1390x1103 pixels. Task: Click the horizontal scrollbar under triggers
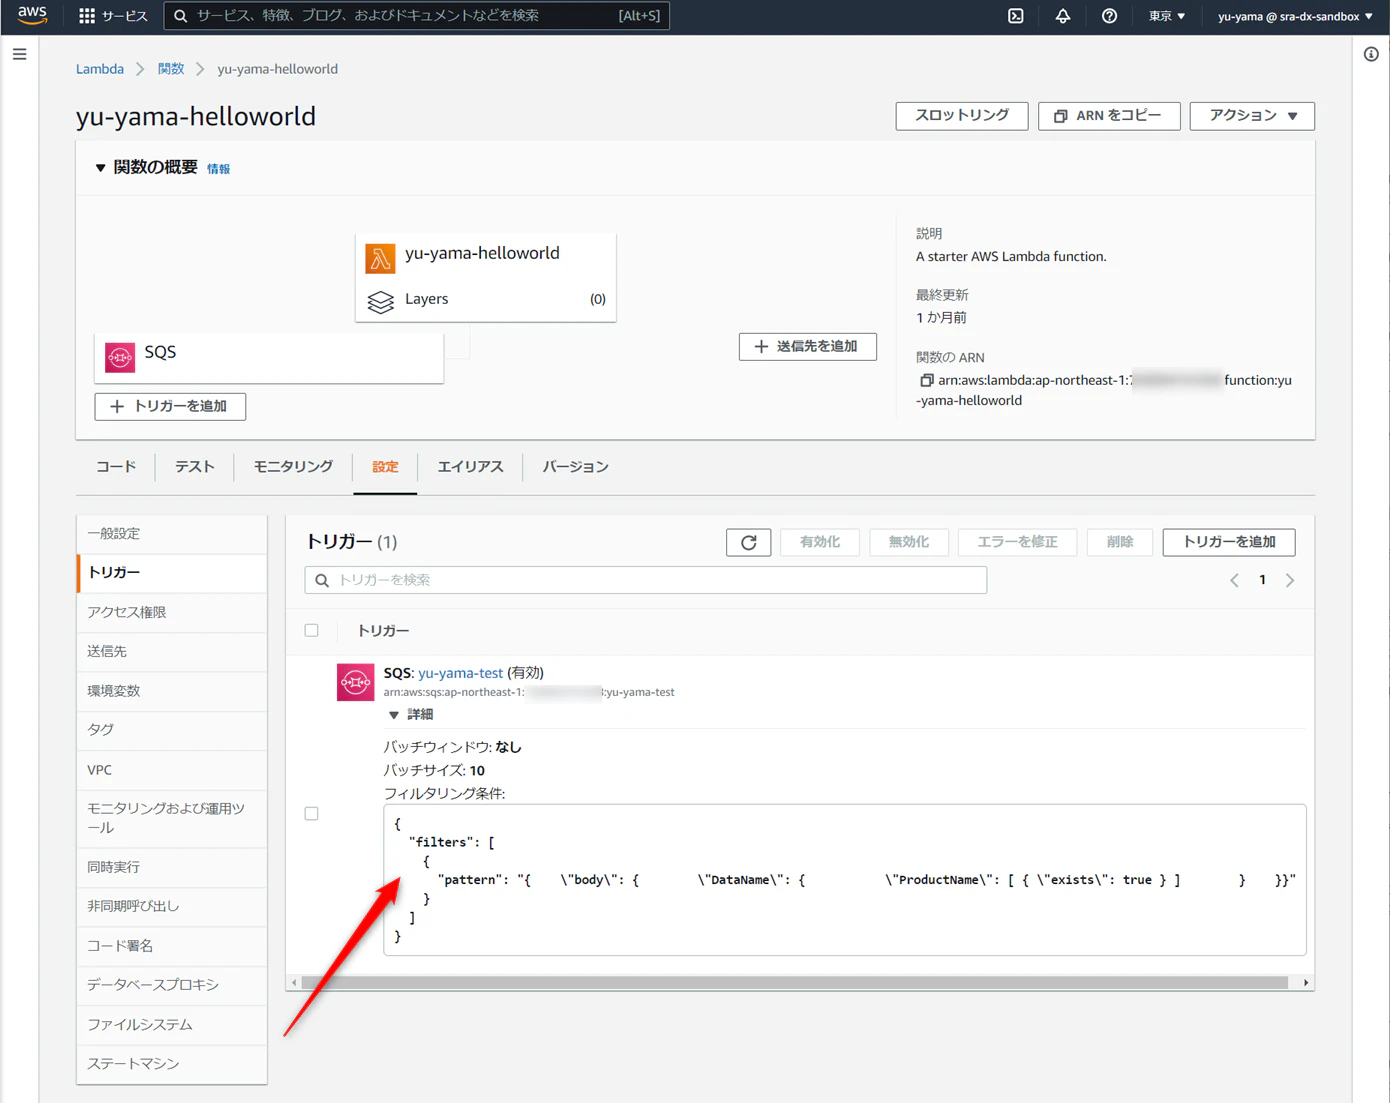[795, 983]
